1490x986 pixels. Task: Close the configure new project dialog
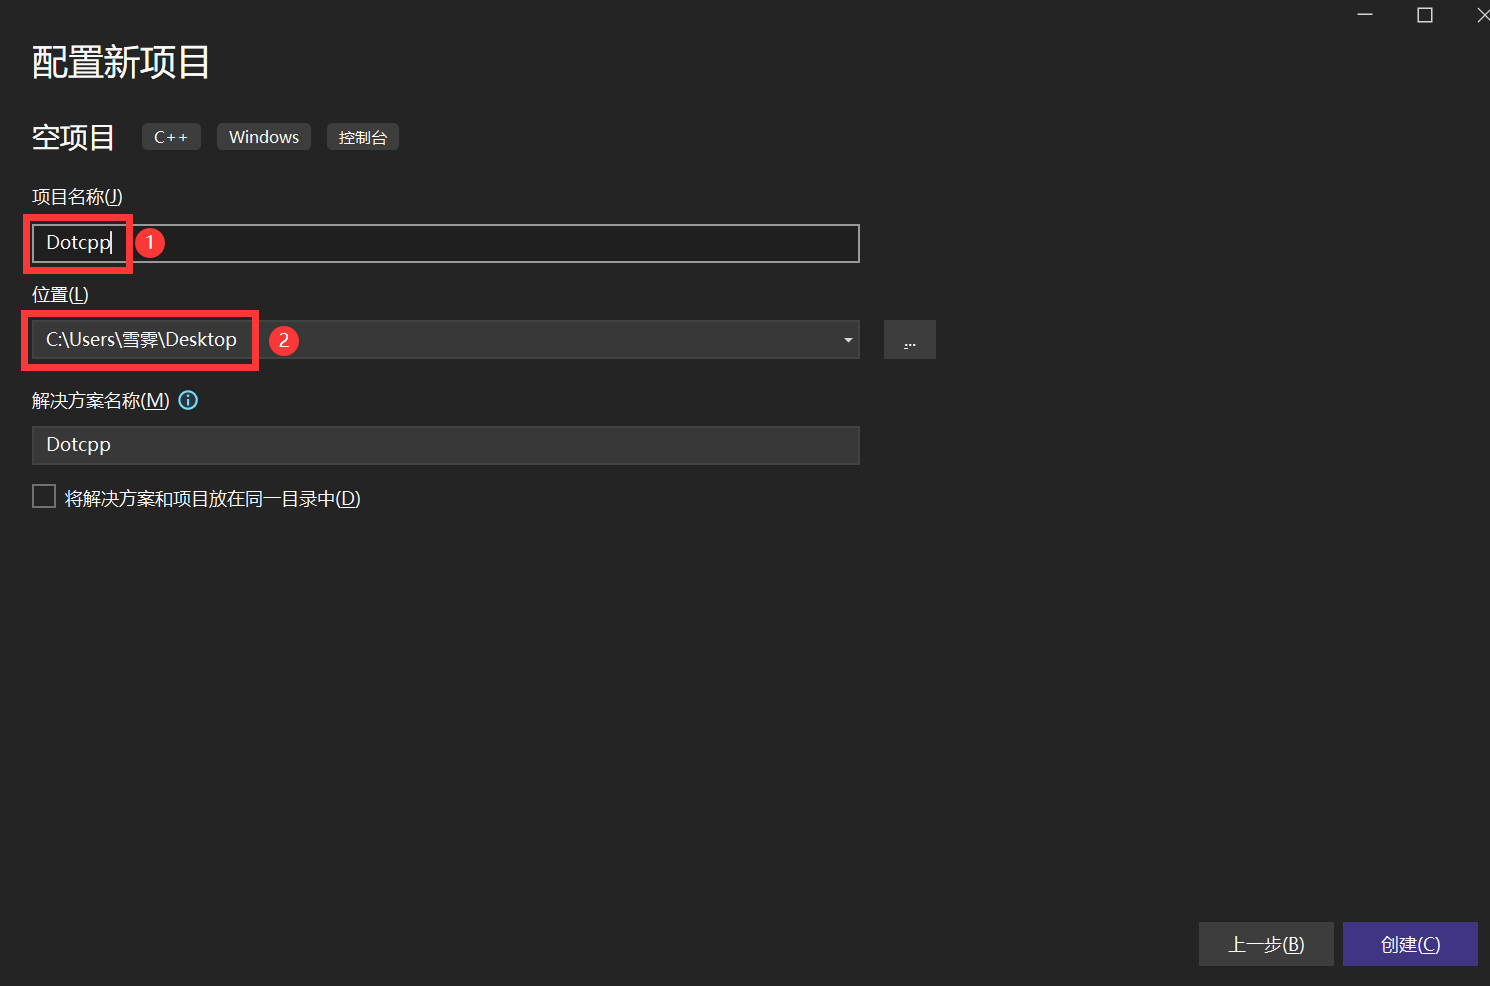(1482, 15)
